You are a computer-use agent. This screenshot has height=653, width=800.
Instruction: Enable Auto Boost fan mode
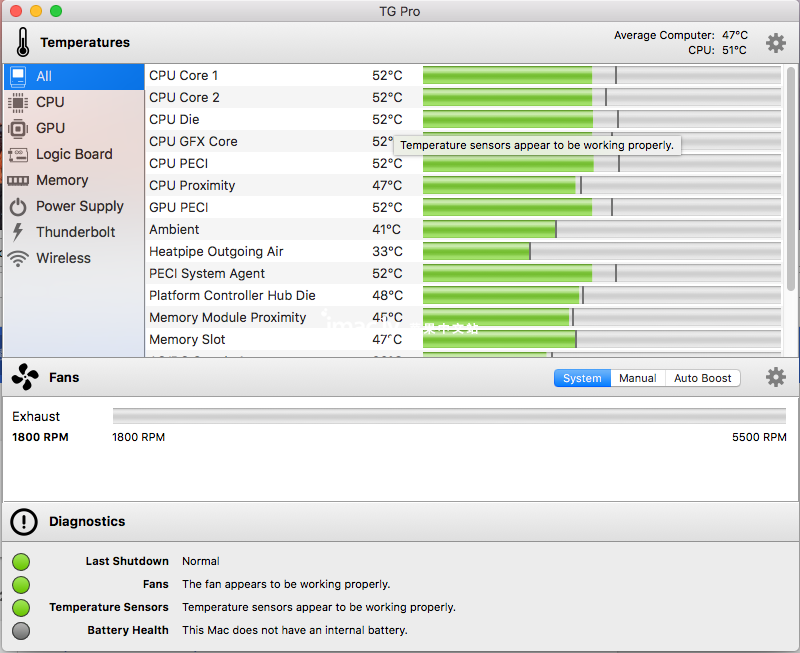tap(702, 378)
